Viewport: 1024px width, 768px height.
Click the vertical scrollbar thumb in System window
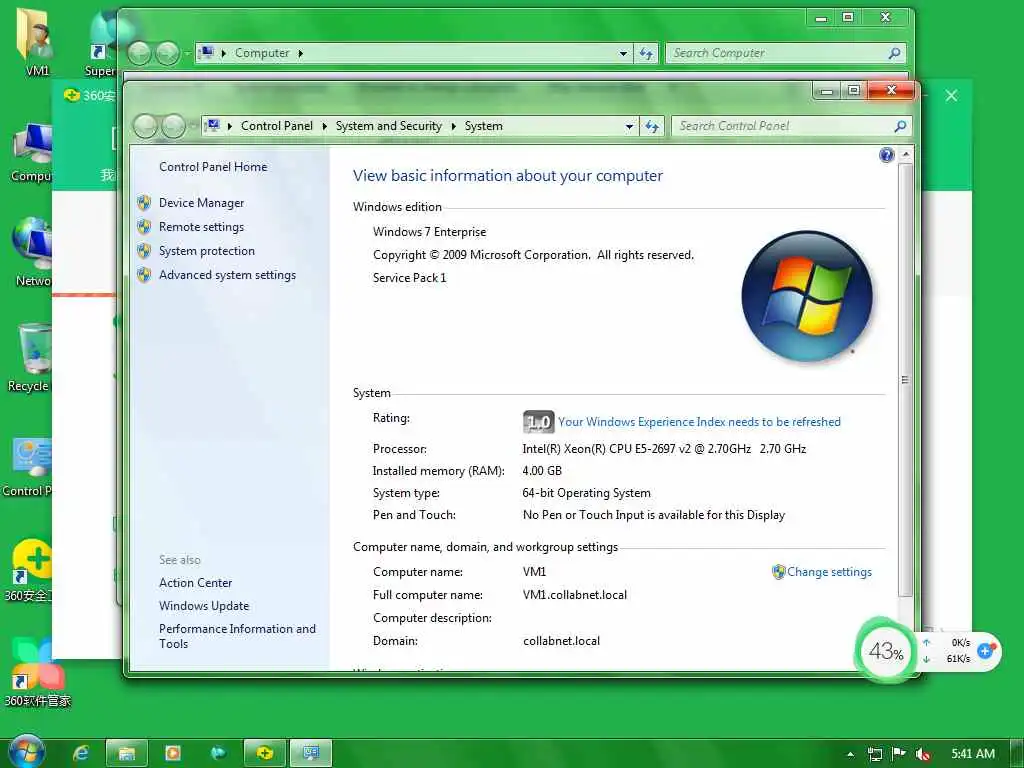pos(905,380)
